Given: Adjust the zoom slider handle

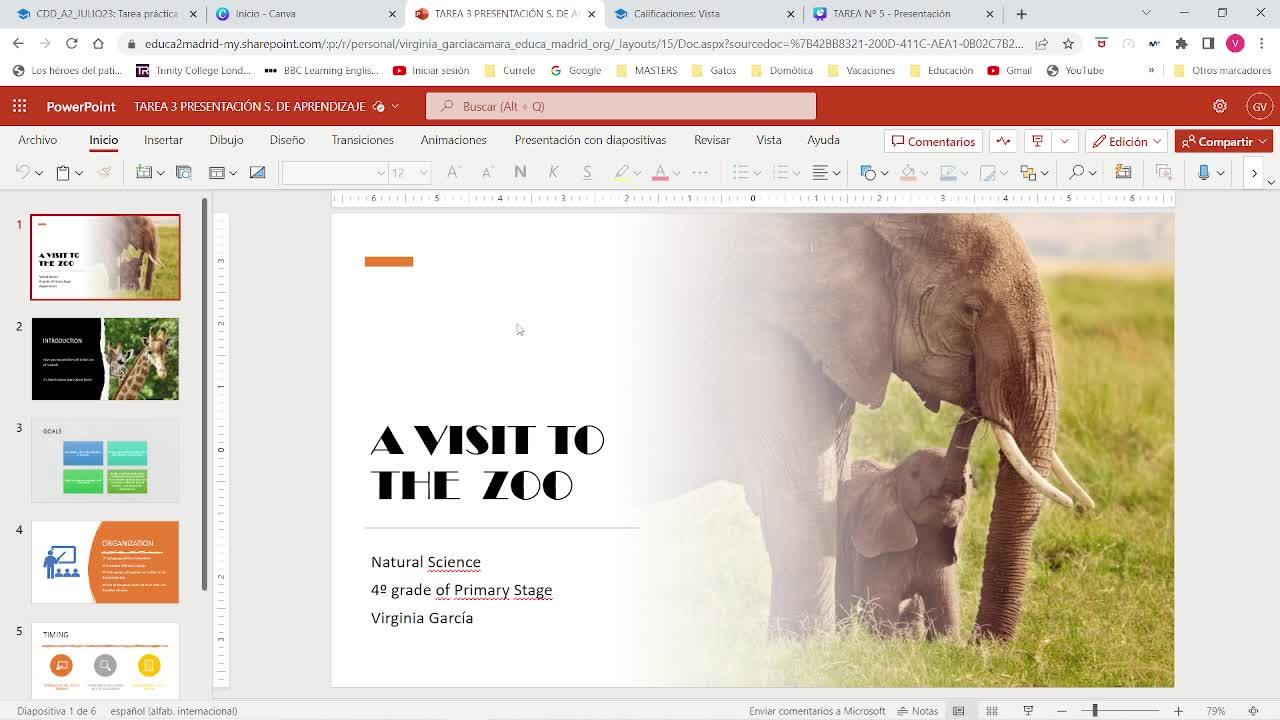Looking at the screenshot, I should coord(1095,711).
